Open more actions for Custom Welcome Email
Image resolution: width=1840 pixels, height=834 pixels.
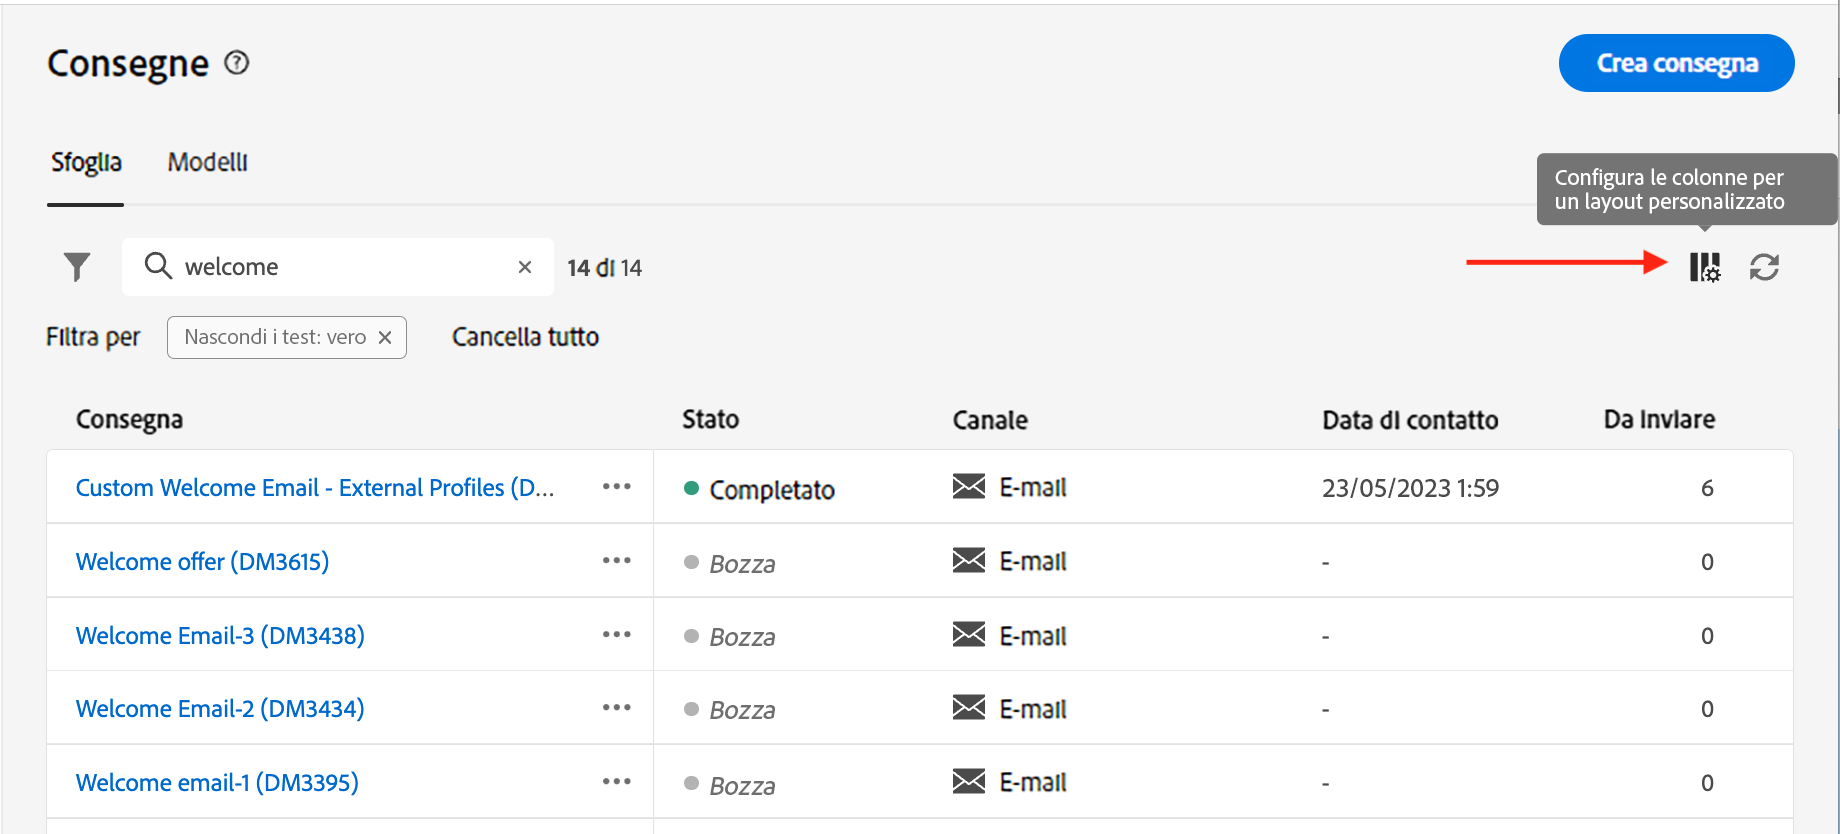(616, 487)
